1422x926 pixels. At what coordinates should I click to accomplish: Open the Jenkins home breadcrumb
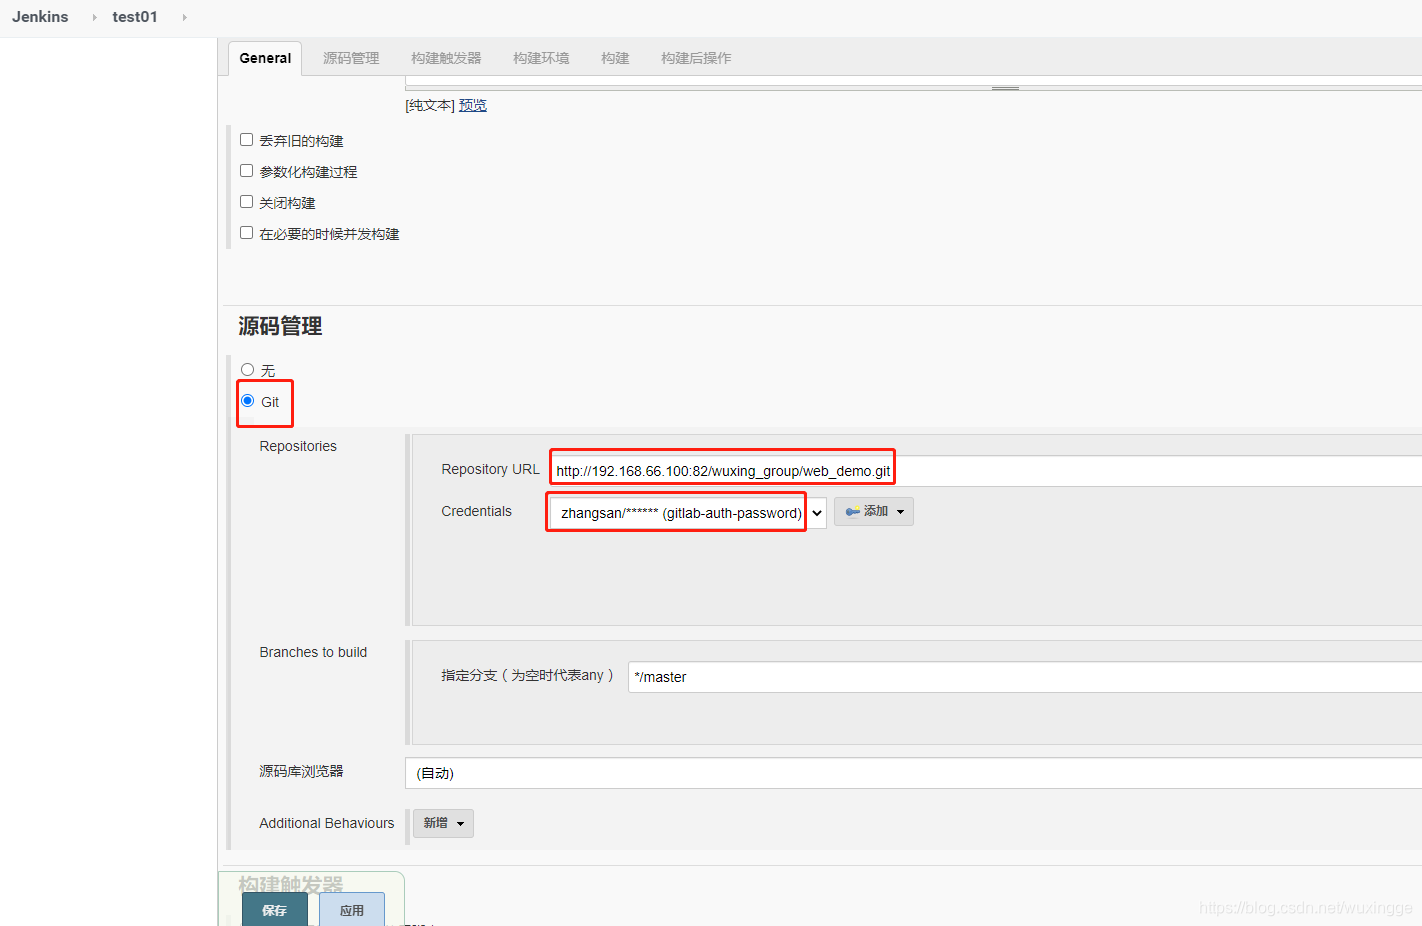40,17
